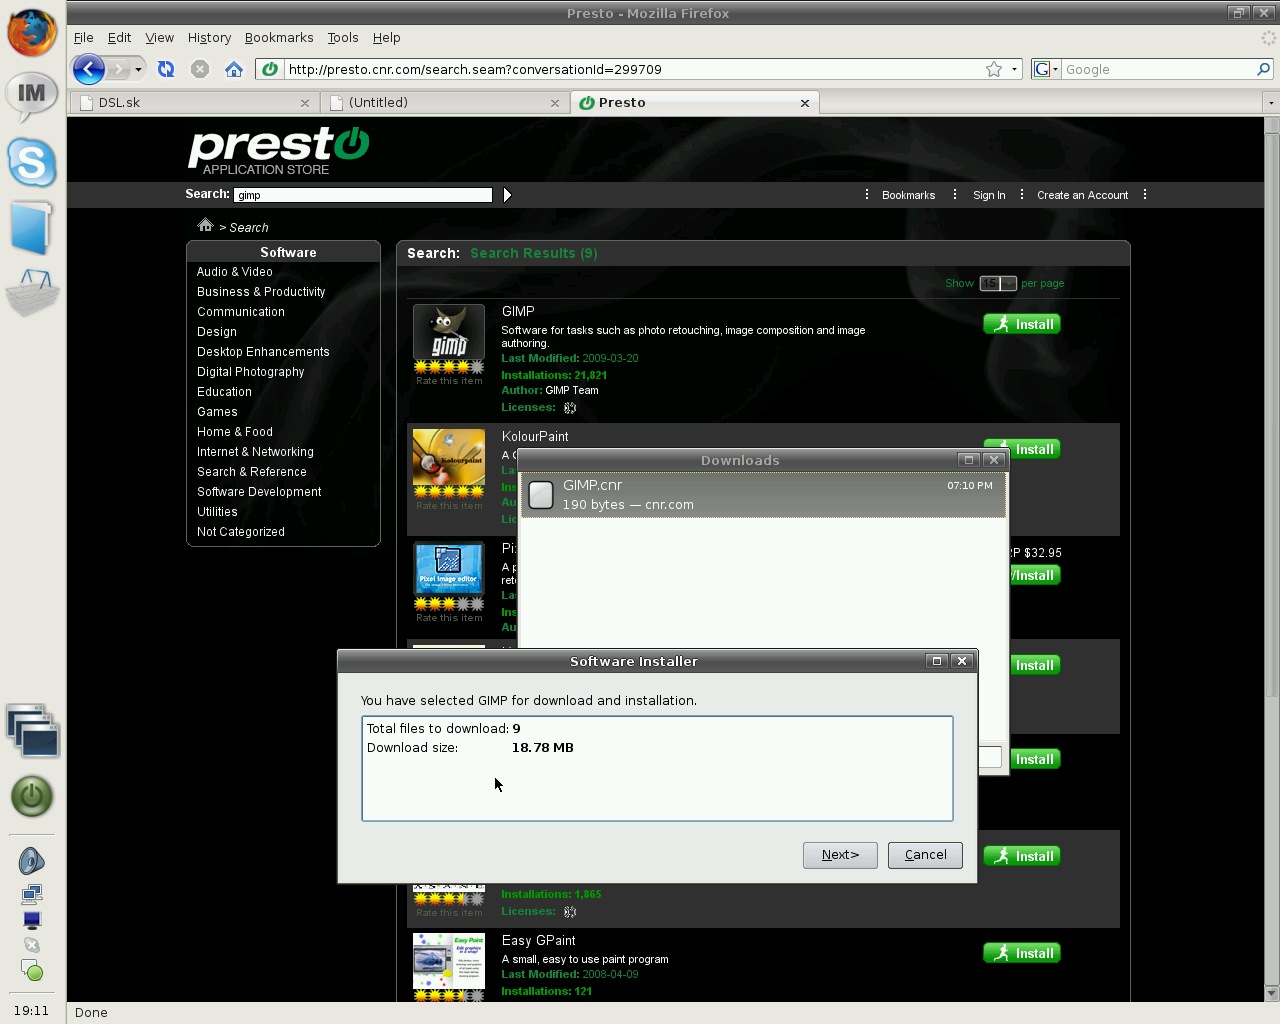Open the Help menu
The image size is (1280, 1024).
pyautogui.click(x=387, y=37)
